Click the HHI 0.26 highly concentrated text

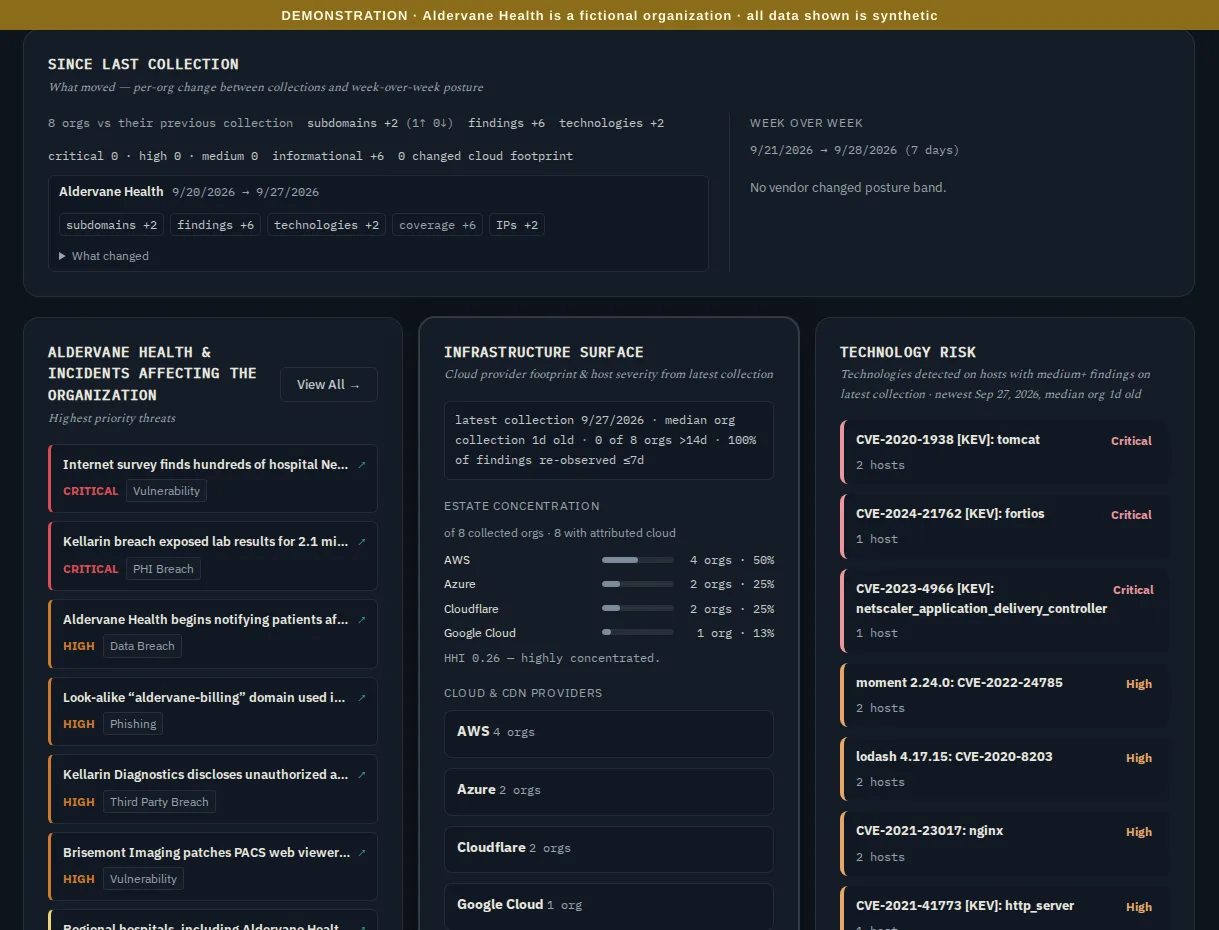[x=552, y=658]
